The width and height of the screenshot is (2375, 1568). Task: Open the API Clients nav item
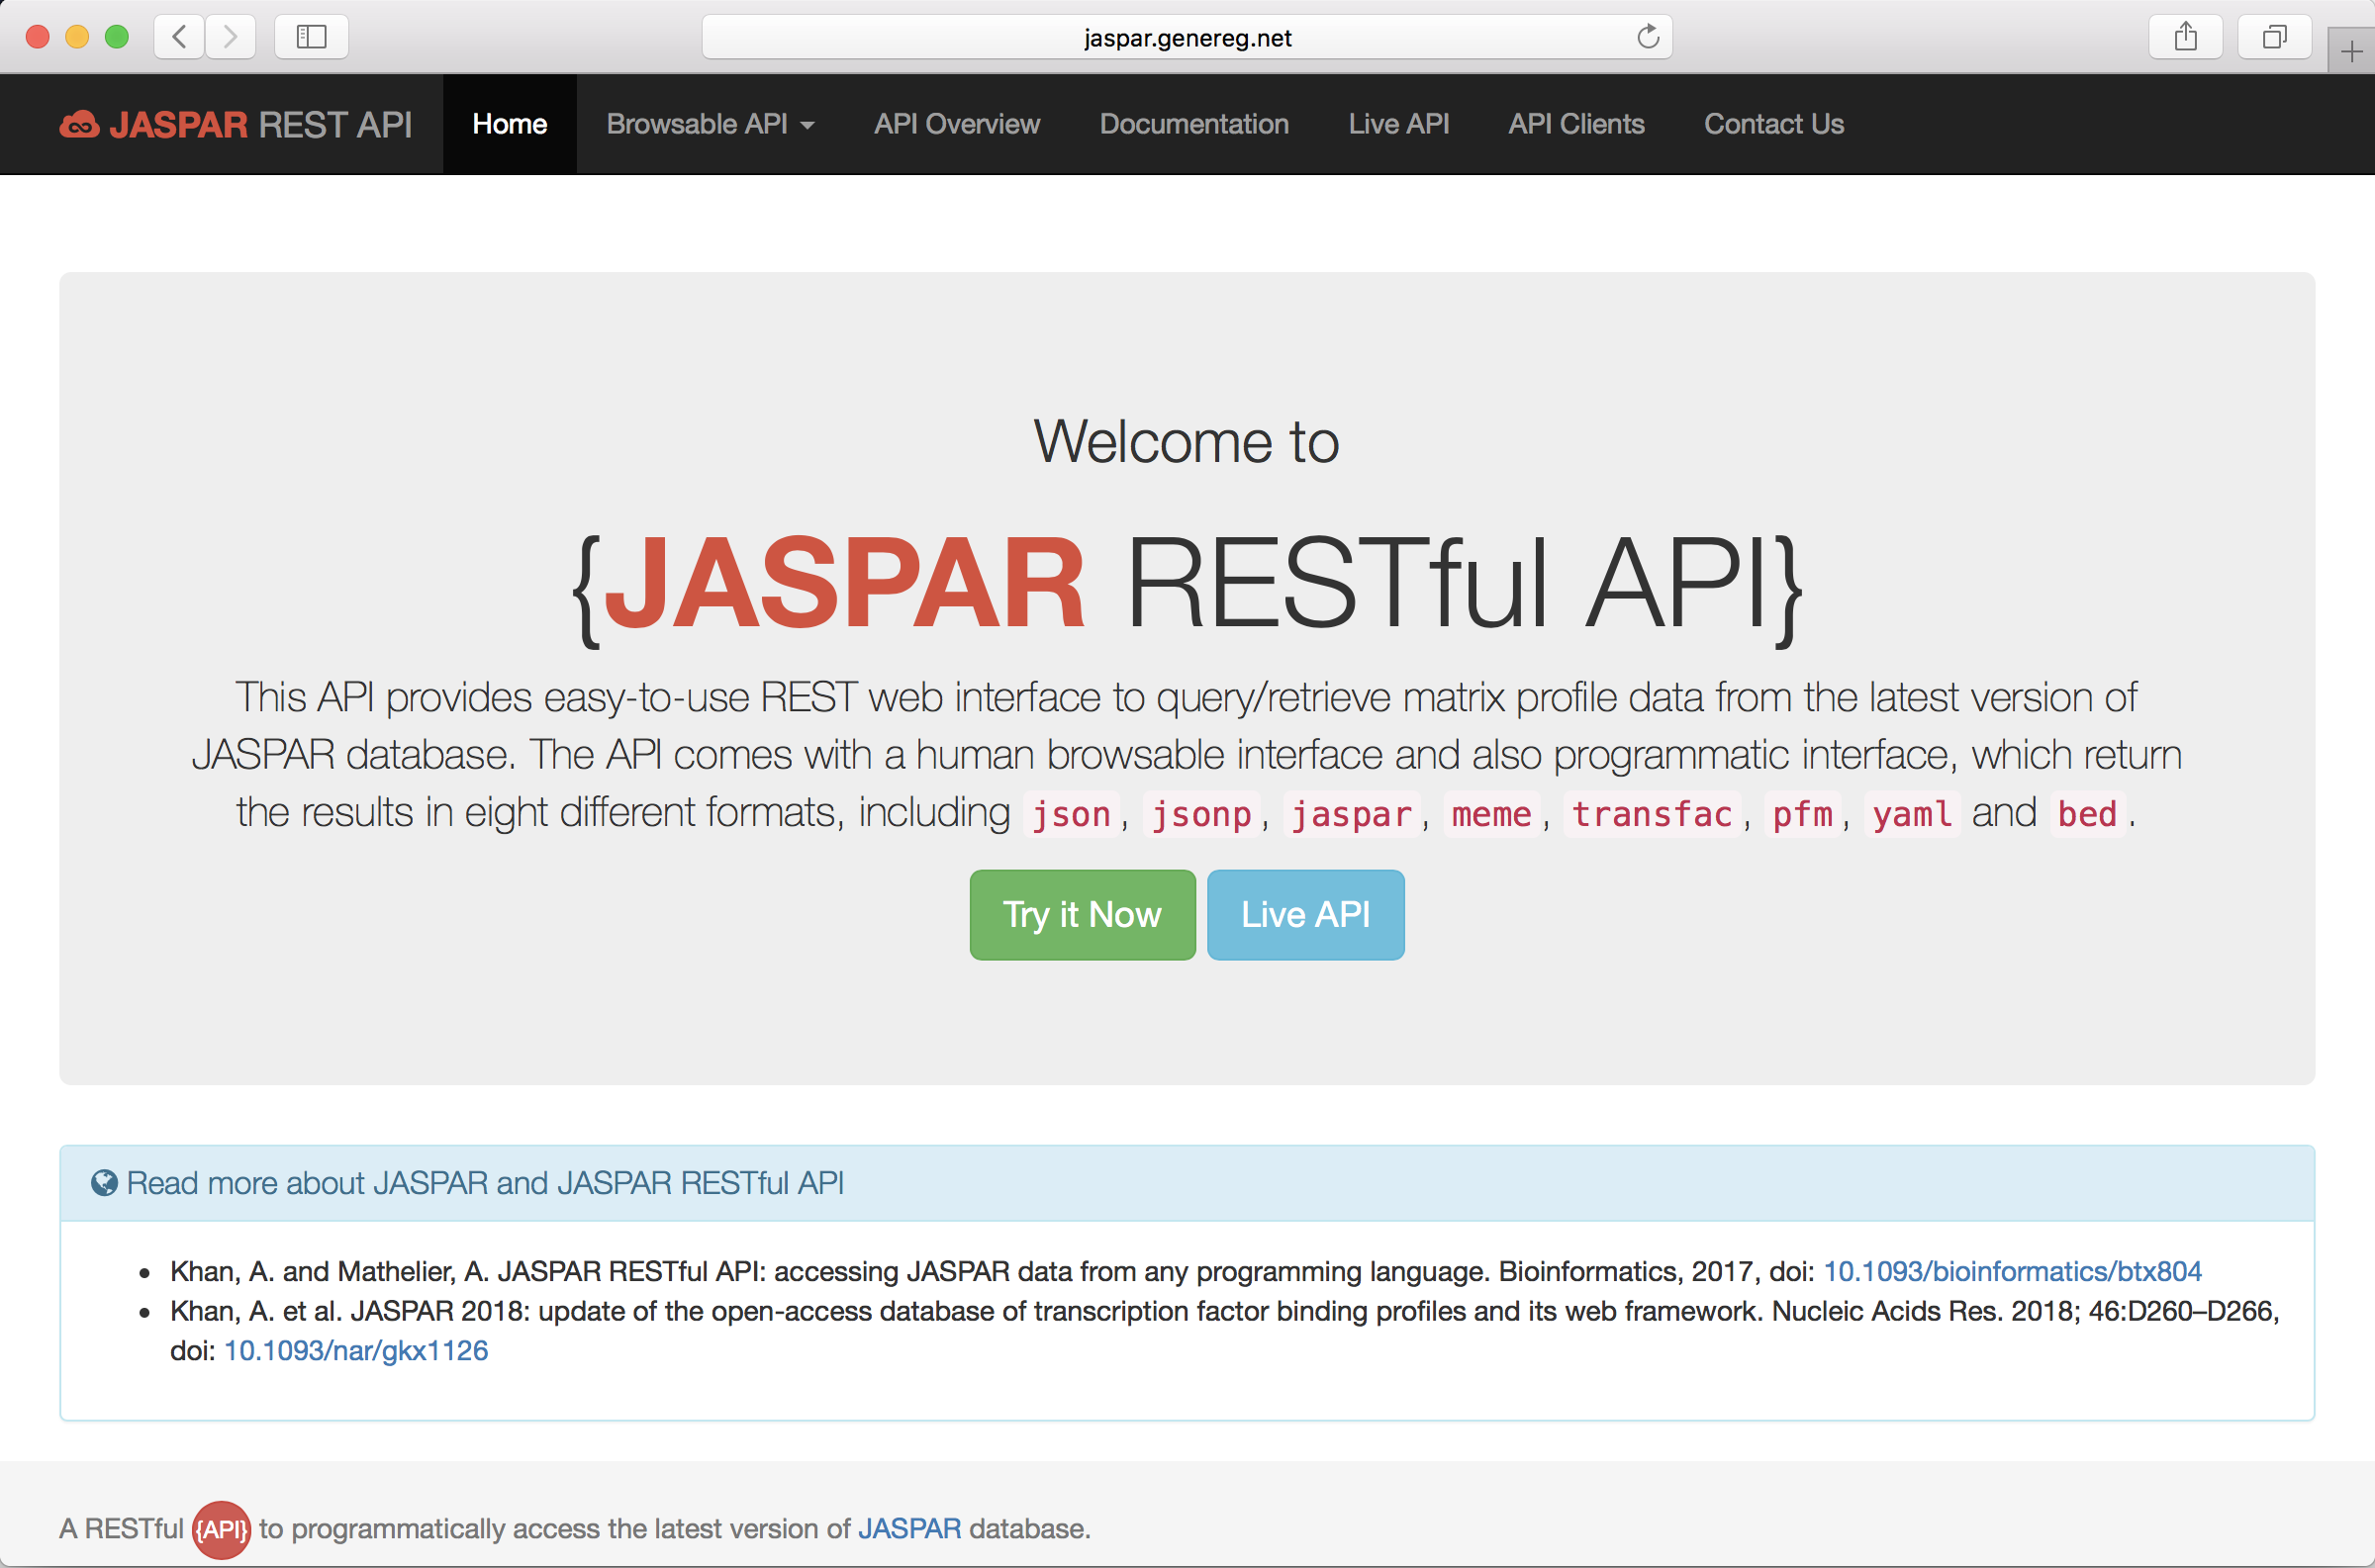coord(1576,124)
